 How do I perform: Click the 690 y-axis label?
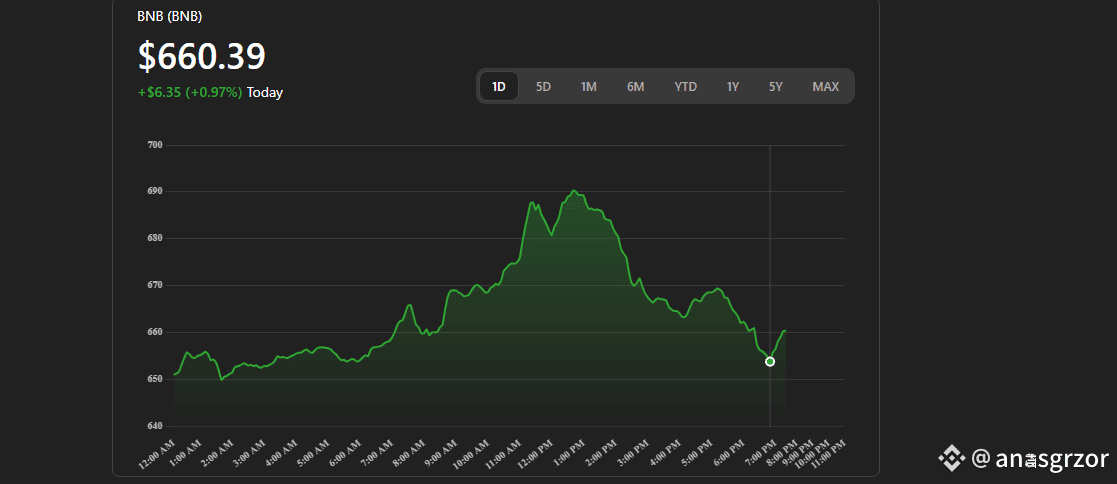click(155, 192)
